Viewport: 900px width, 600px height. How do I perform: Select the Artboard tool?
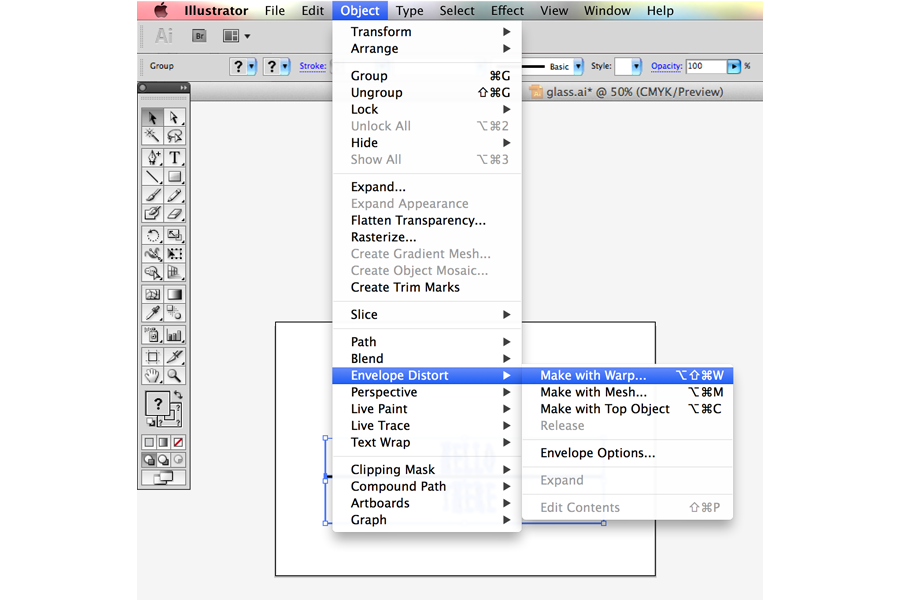[153, 357]
